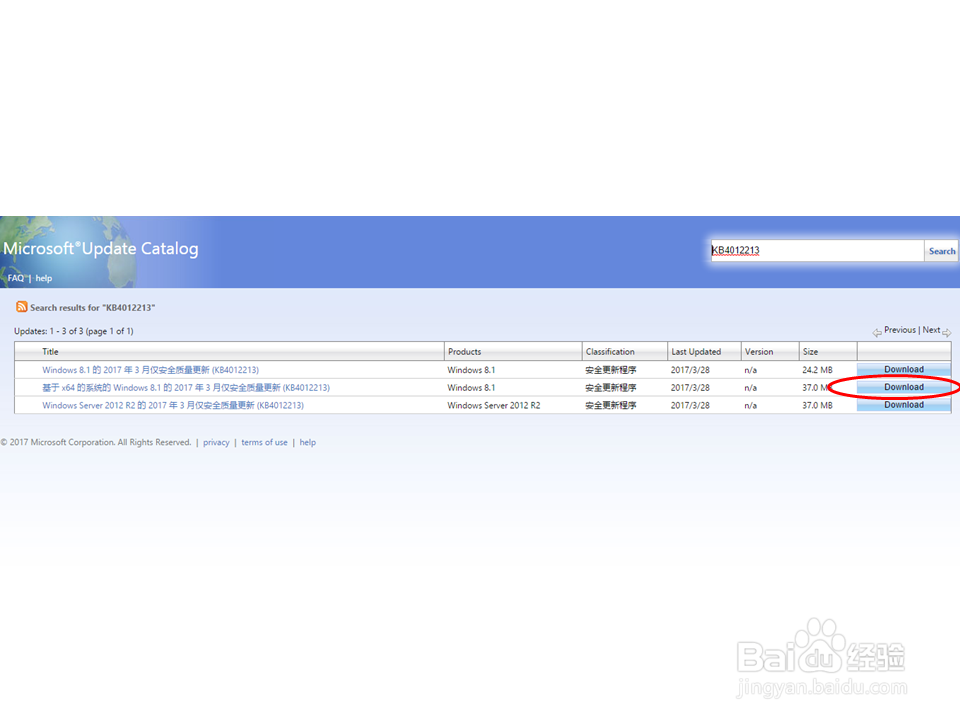Click the KB4012213 search input field
This screenshot has height=720, width=960.
(x=817, y=250)
